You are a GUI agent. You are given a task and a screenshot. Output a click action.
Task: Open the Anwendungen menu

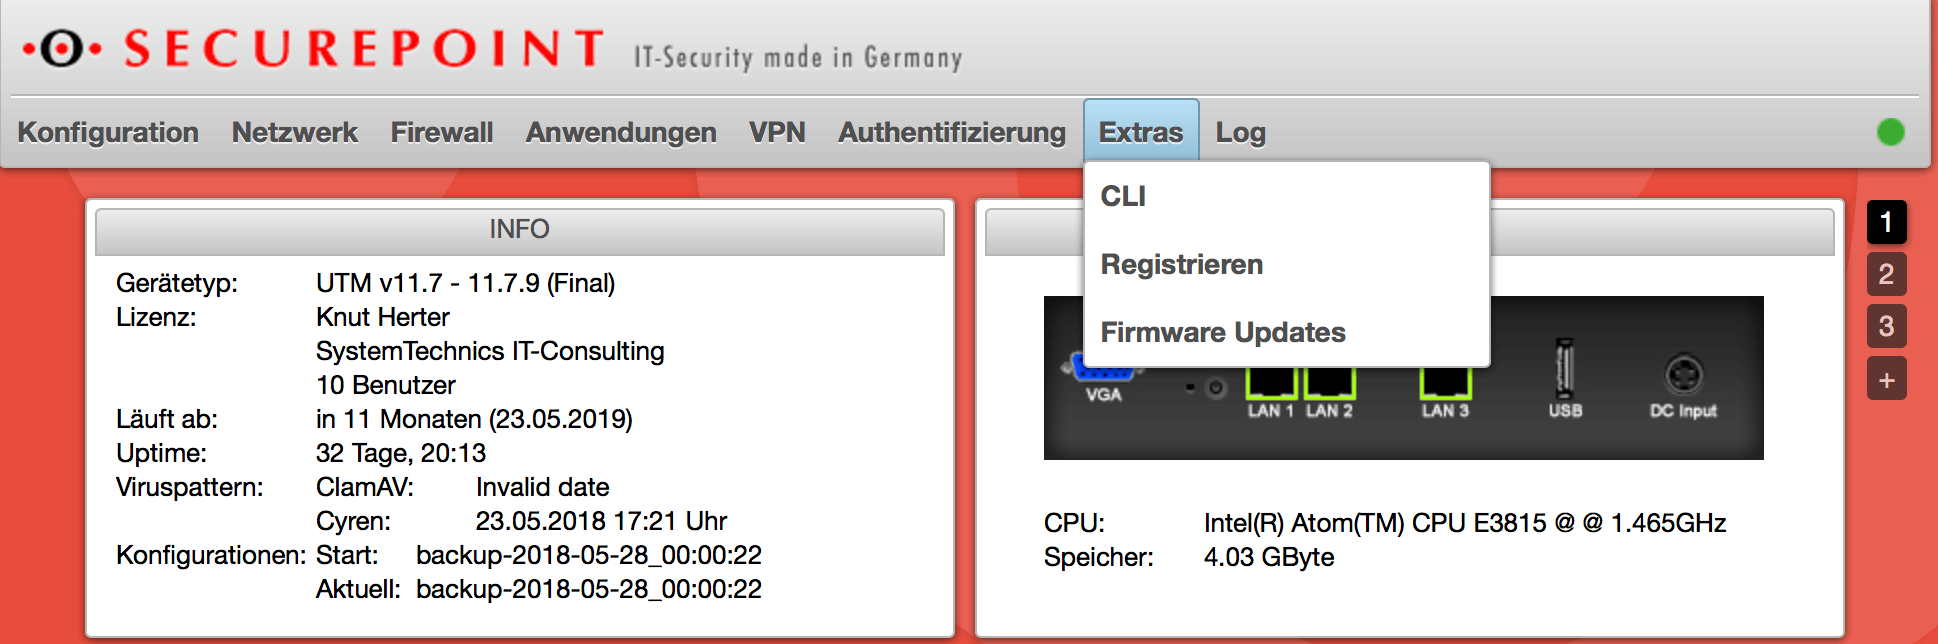coord(620,131)
